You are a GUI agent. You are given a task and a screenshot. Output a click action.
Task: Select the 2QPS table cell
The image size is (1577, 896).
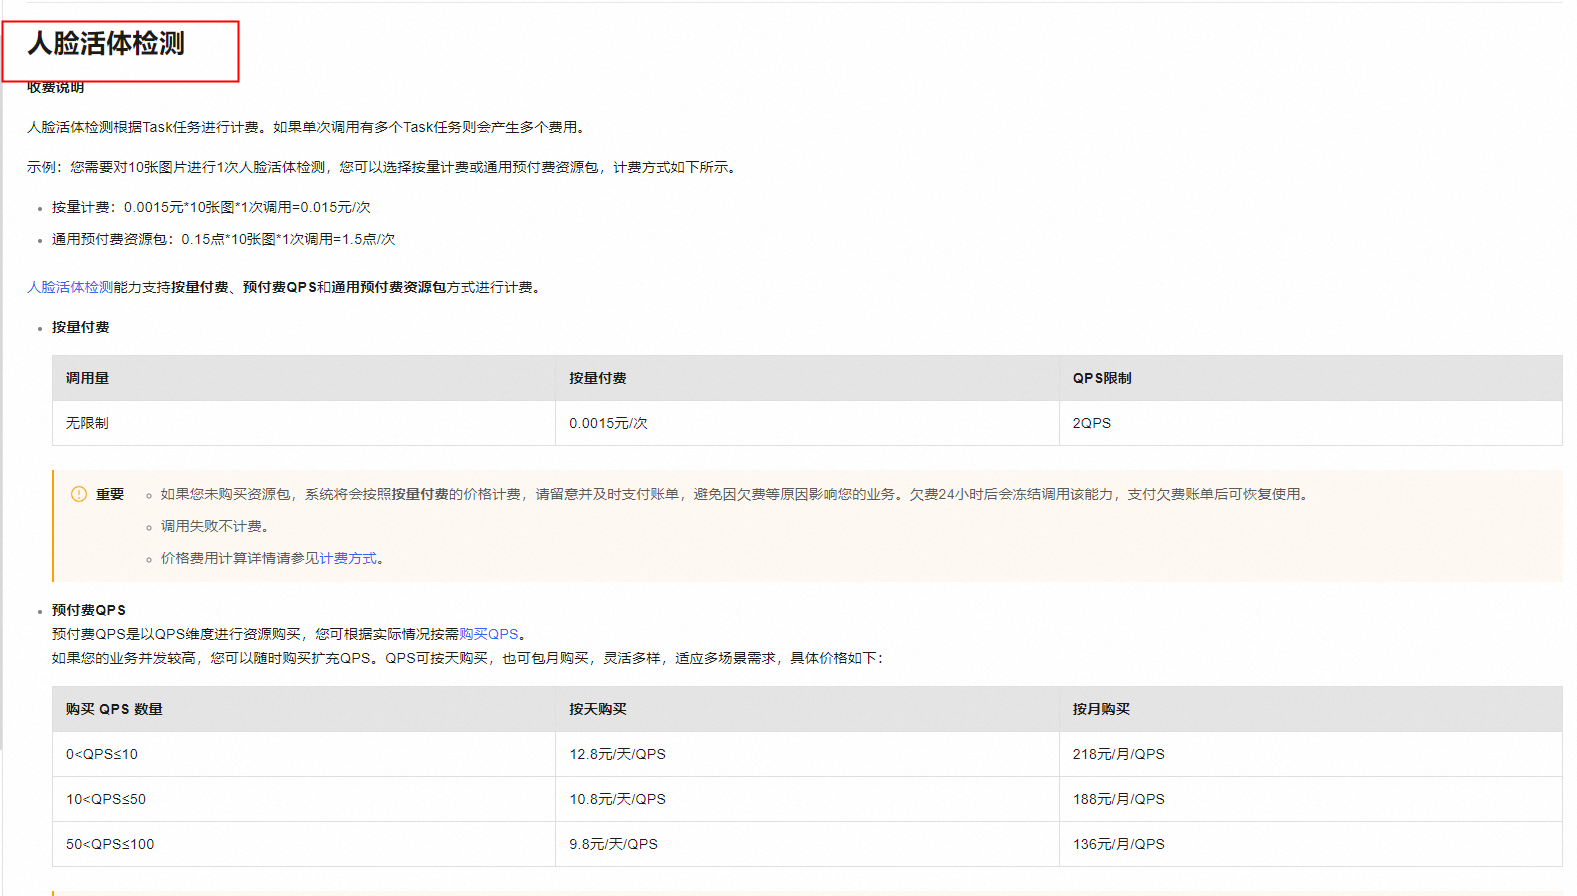tap(1311, 423)
